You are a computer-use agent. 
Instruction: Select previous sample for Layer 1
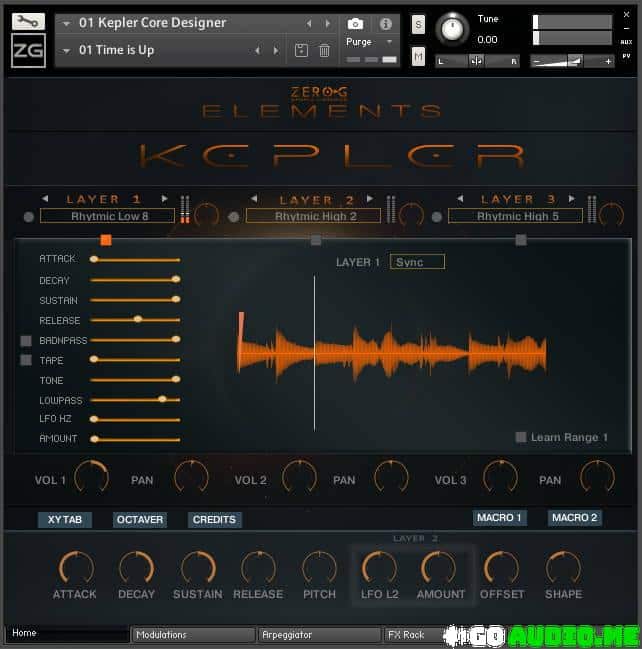pyautogui.click(x=45, y=199)
